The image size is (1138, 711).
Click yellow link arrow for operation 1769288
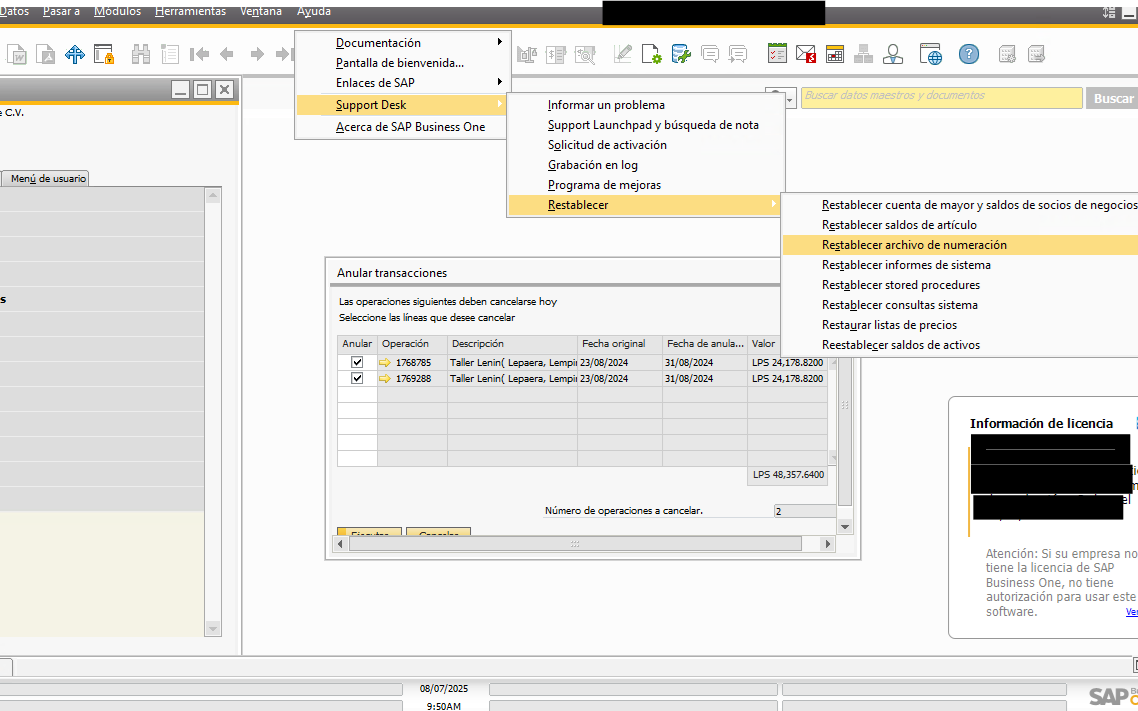coord(385,379)
